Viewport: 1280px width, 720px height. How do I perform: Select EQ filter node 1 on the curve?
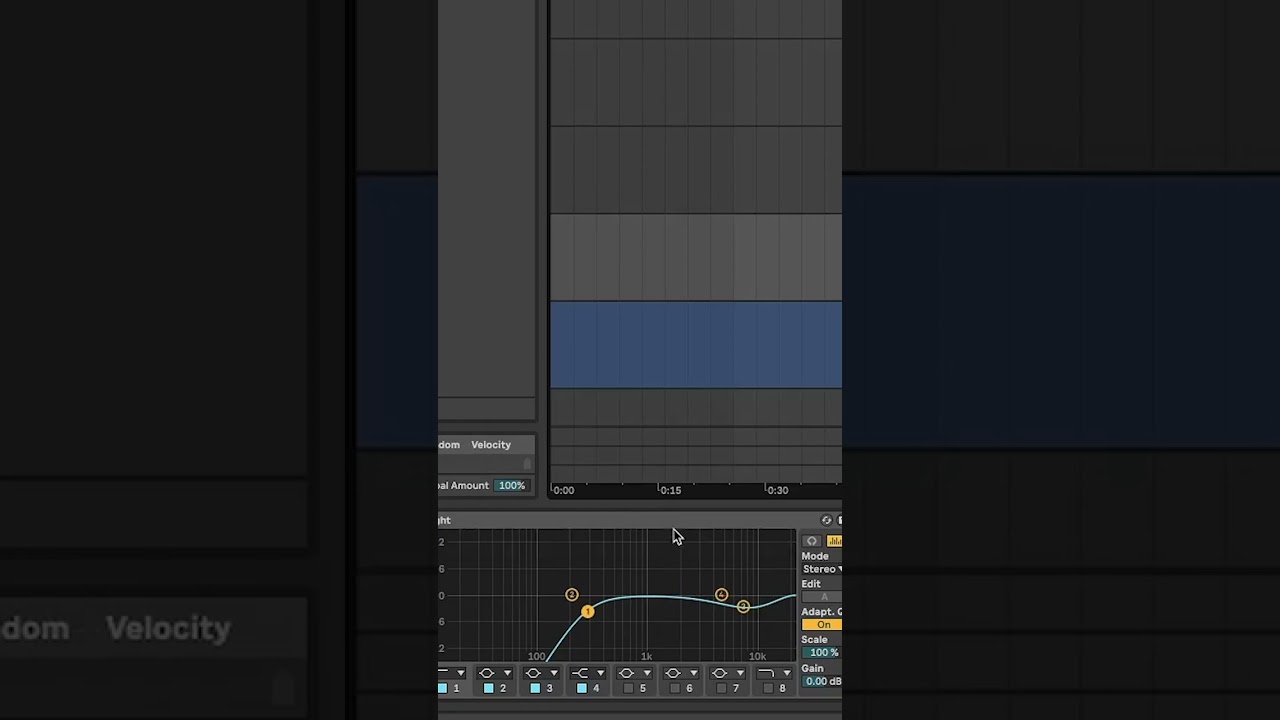[x=588, y=611]
